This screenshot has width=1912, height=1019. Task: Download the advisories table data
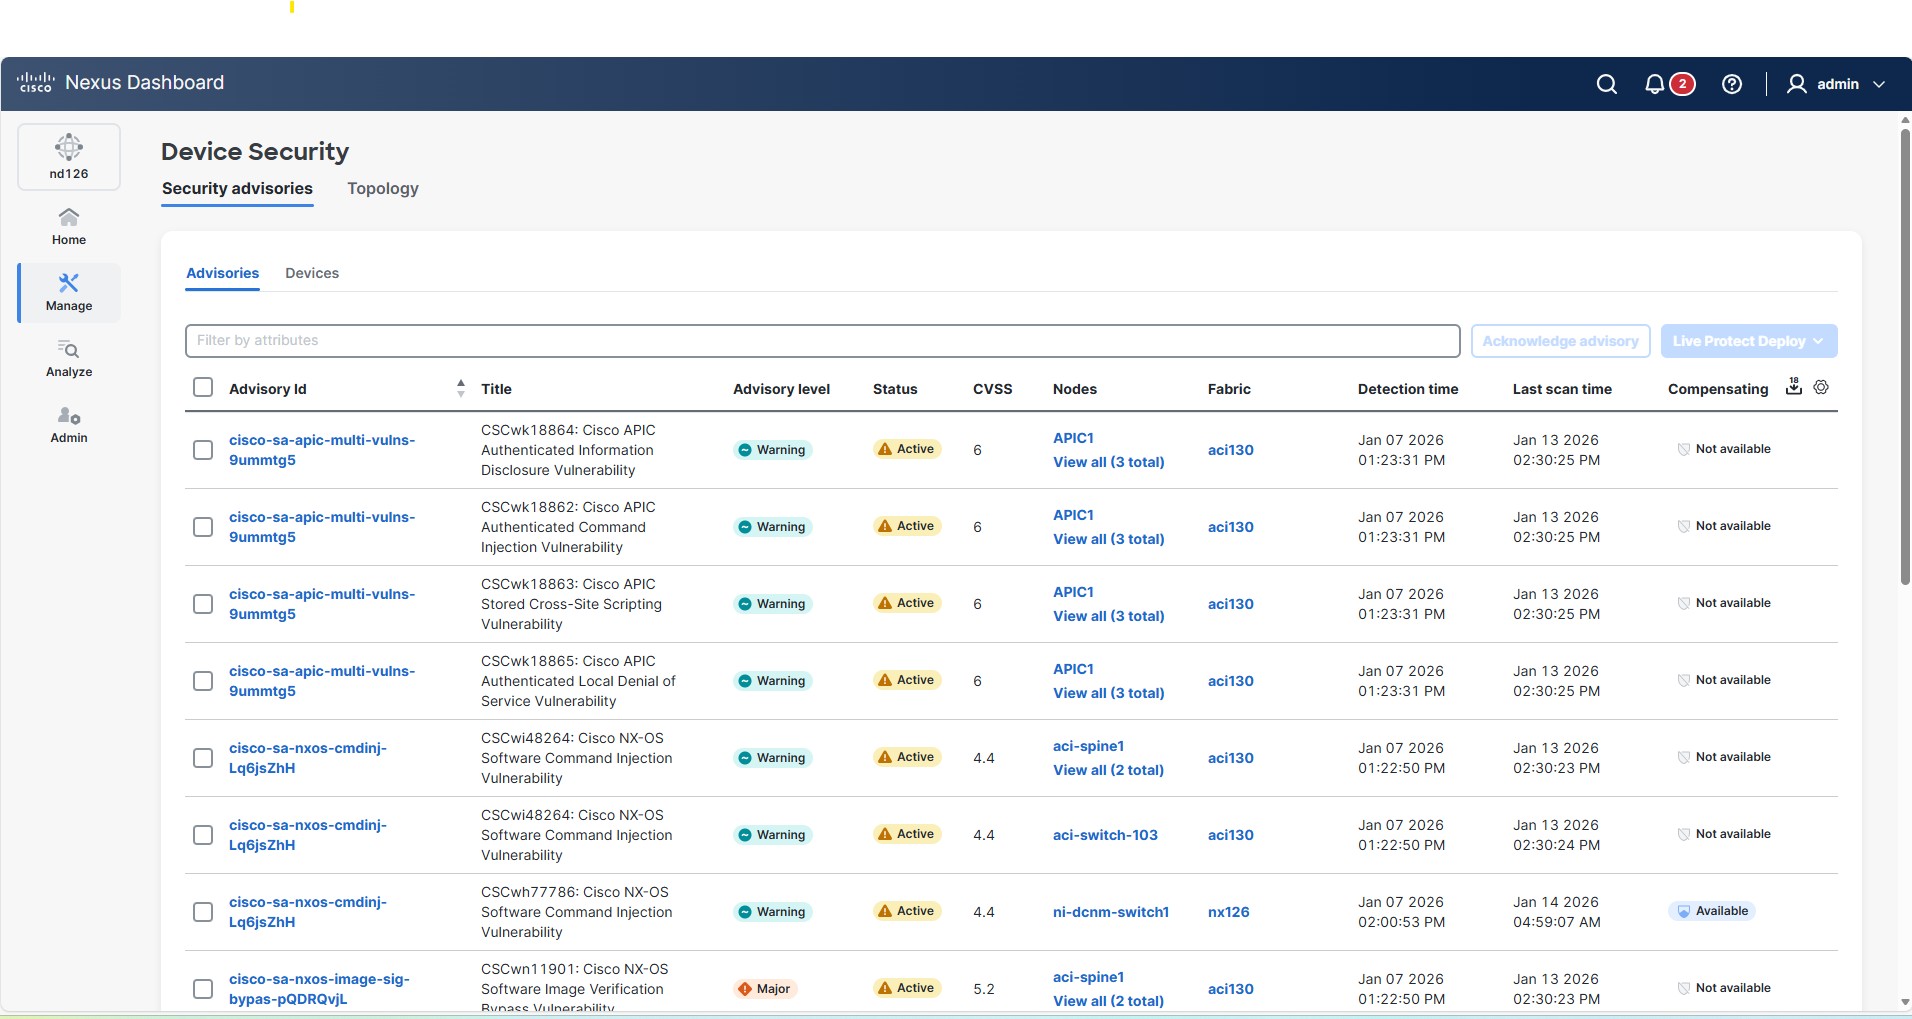1793,388
